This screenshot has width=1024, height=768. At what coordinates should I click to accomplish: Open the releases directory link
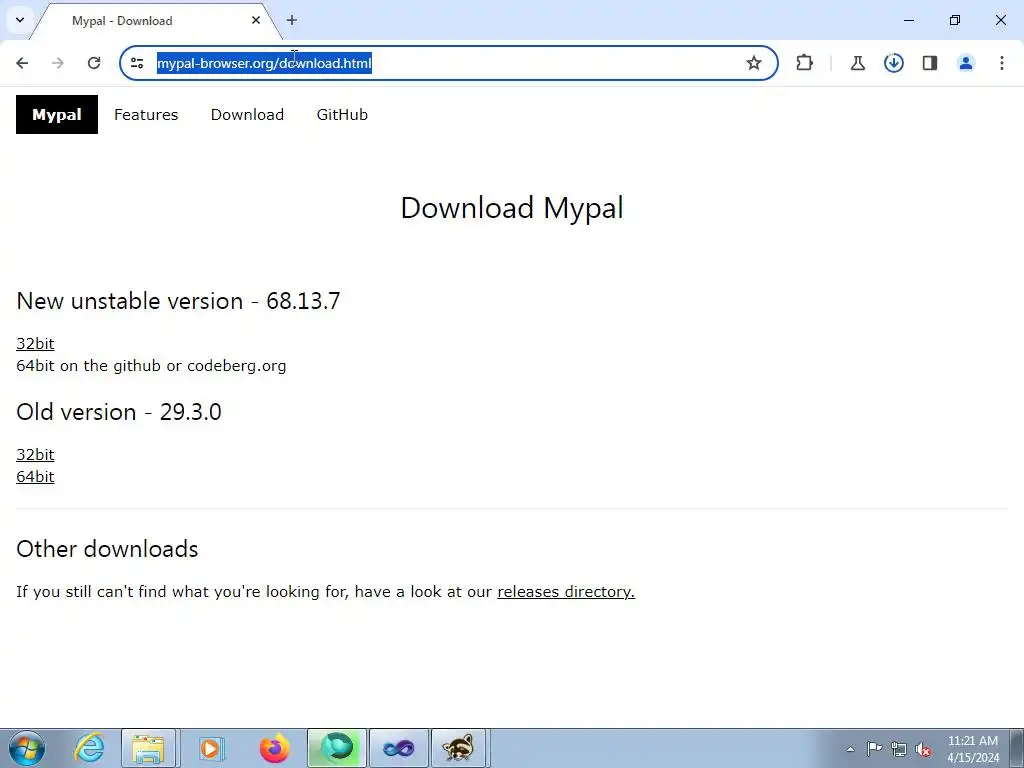tap(566, 592)
